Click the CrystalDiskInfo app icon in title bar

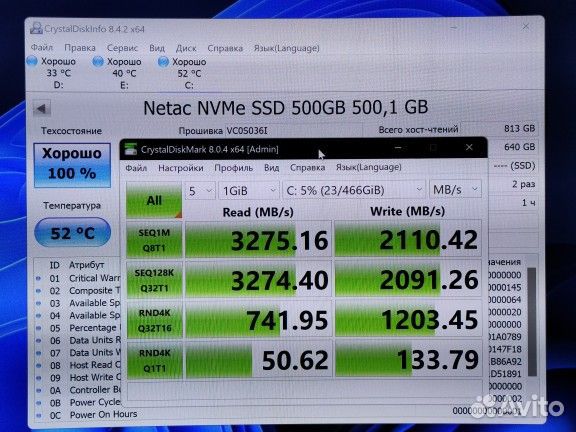click(36, 28)
